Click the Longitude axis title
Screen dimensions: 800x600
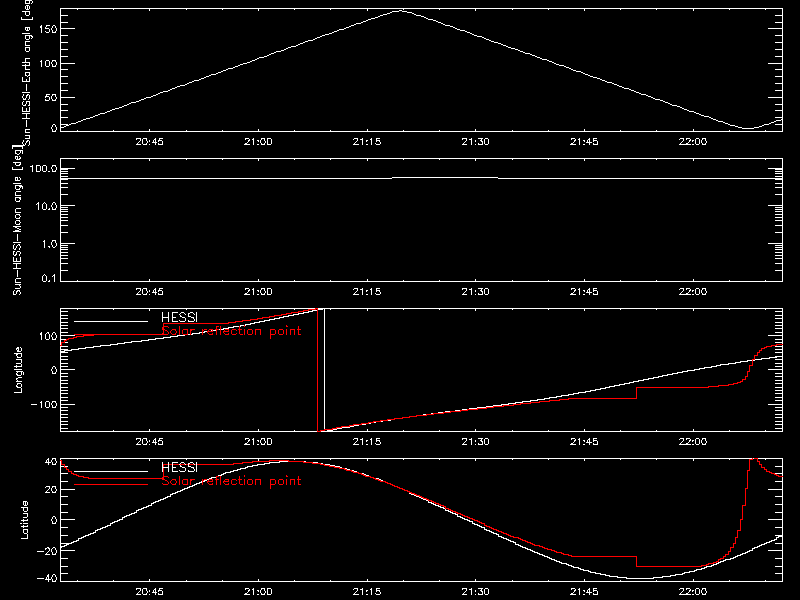click(x=18, y=370)
